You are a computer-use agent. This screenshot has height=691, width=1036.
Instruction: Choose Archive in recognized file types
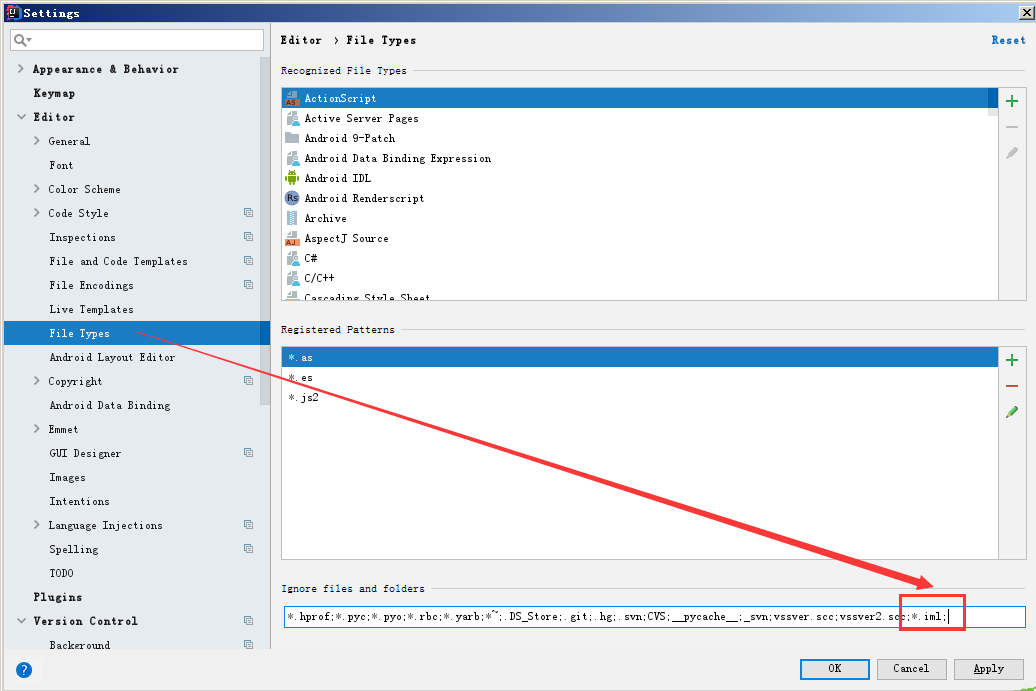click(325, 218)
